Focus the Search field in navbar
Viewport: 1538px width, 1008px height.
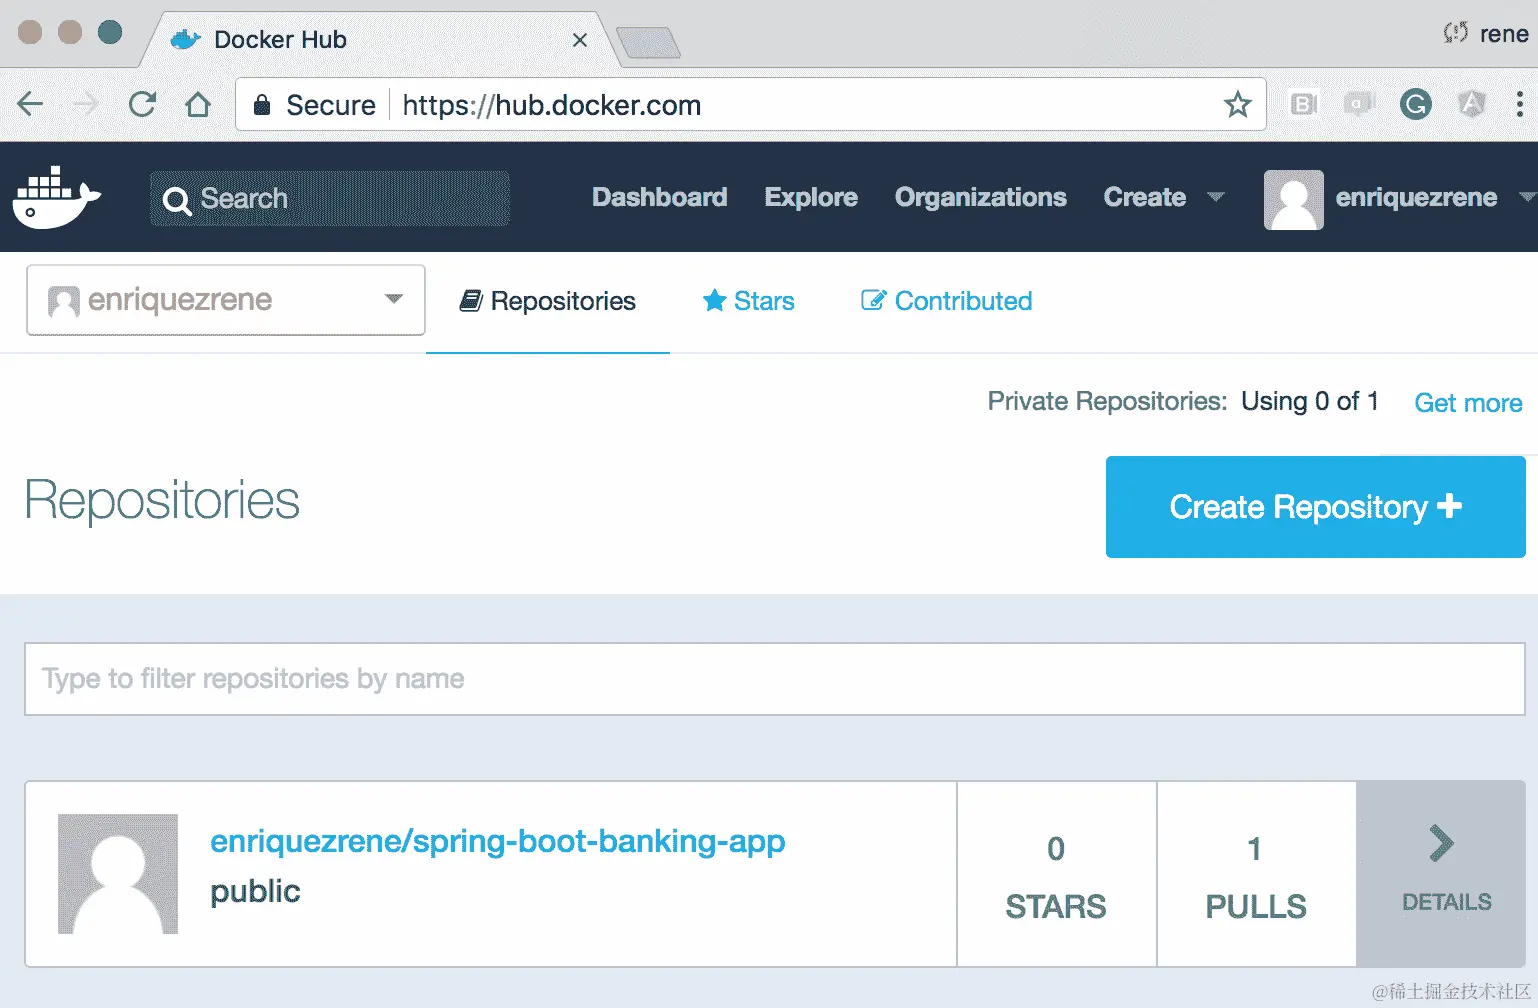tap(330, 198)
